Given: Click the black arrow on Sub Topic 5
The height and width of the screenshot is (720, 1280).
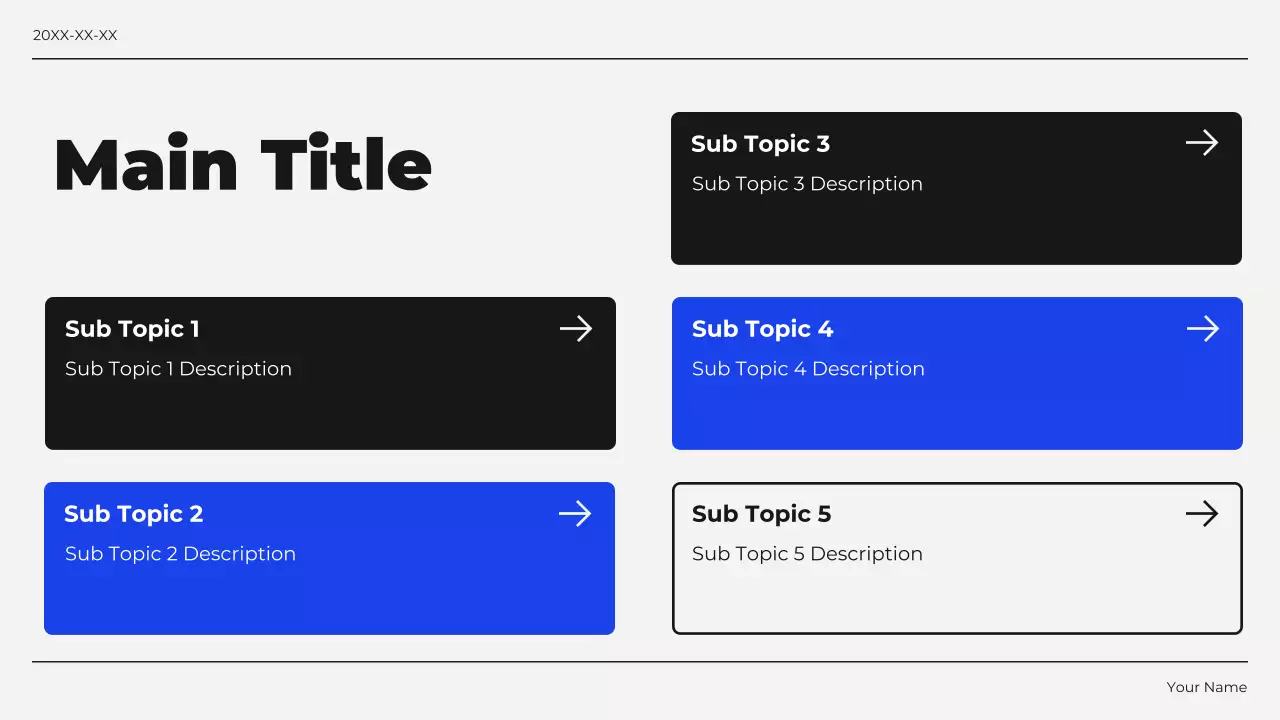Looking at the screenshot, I should (x=1202, y=514).
